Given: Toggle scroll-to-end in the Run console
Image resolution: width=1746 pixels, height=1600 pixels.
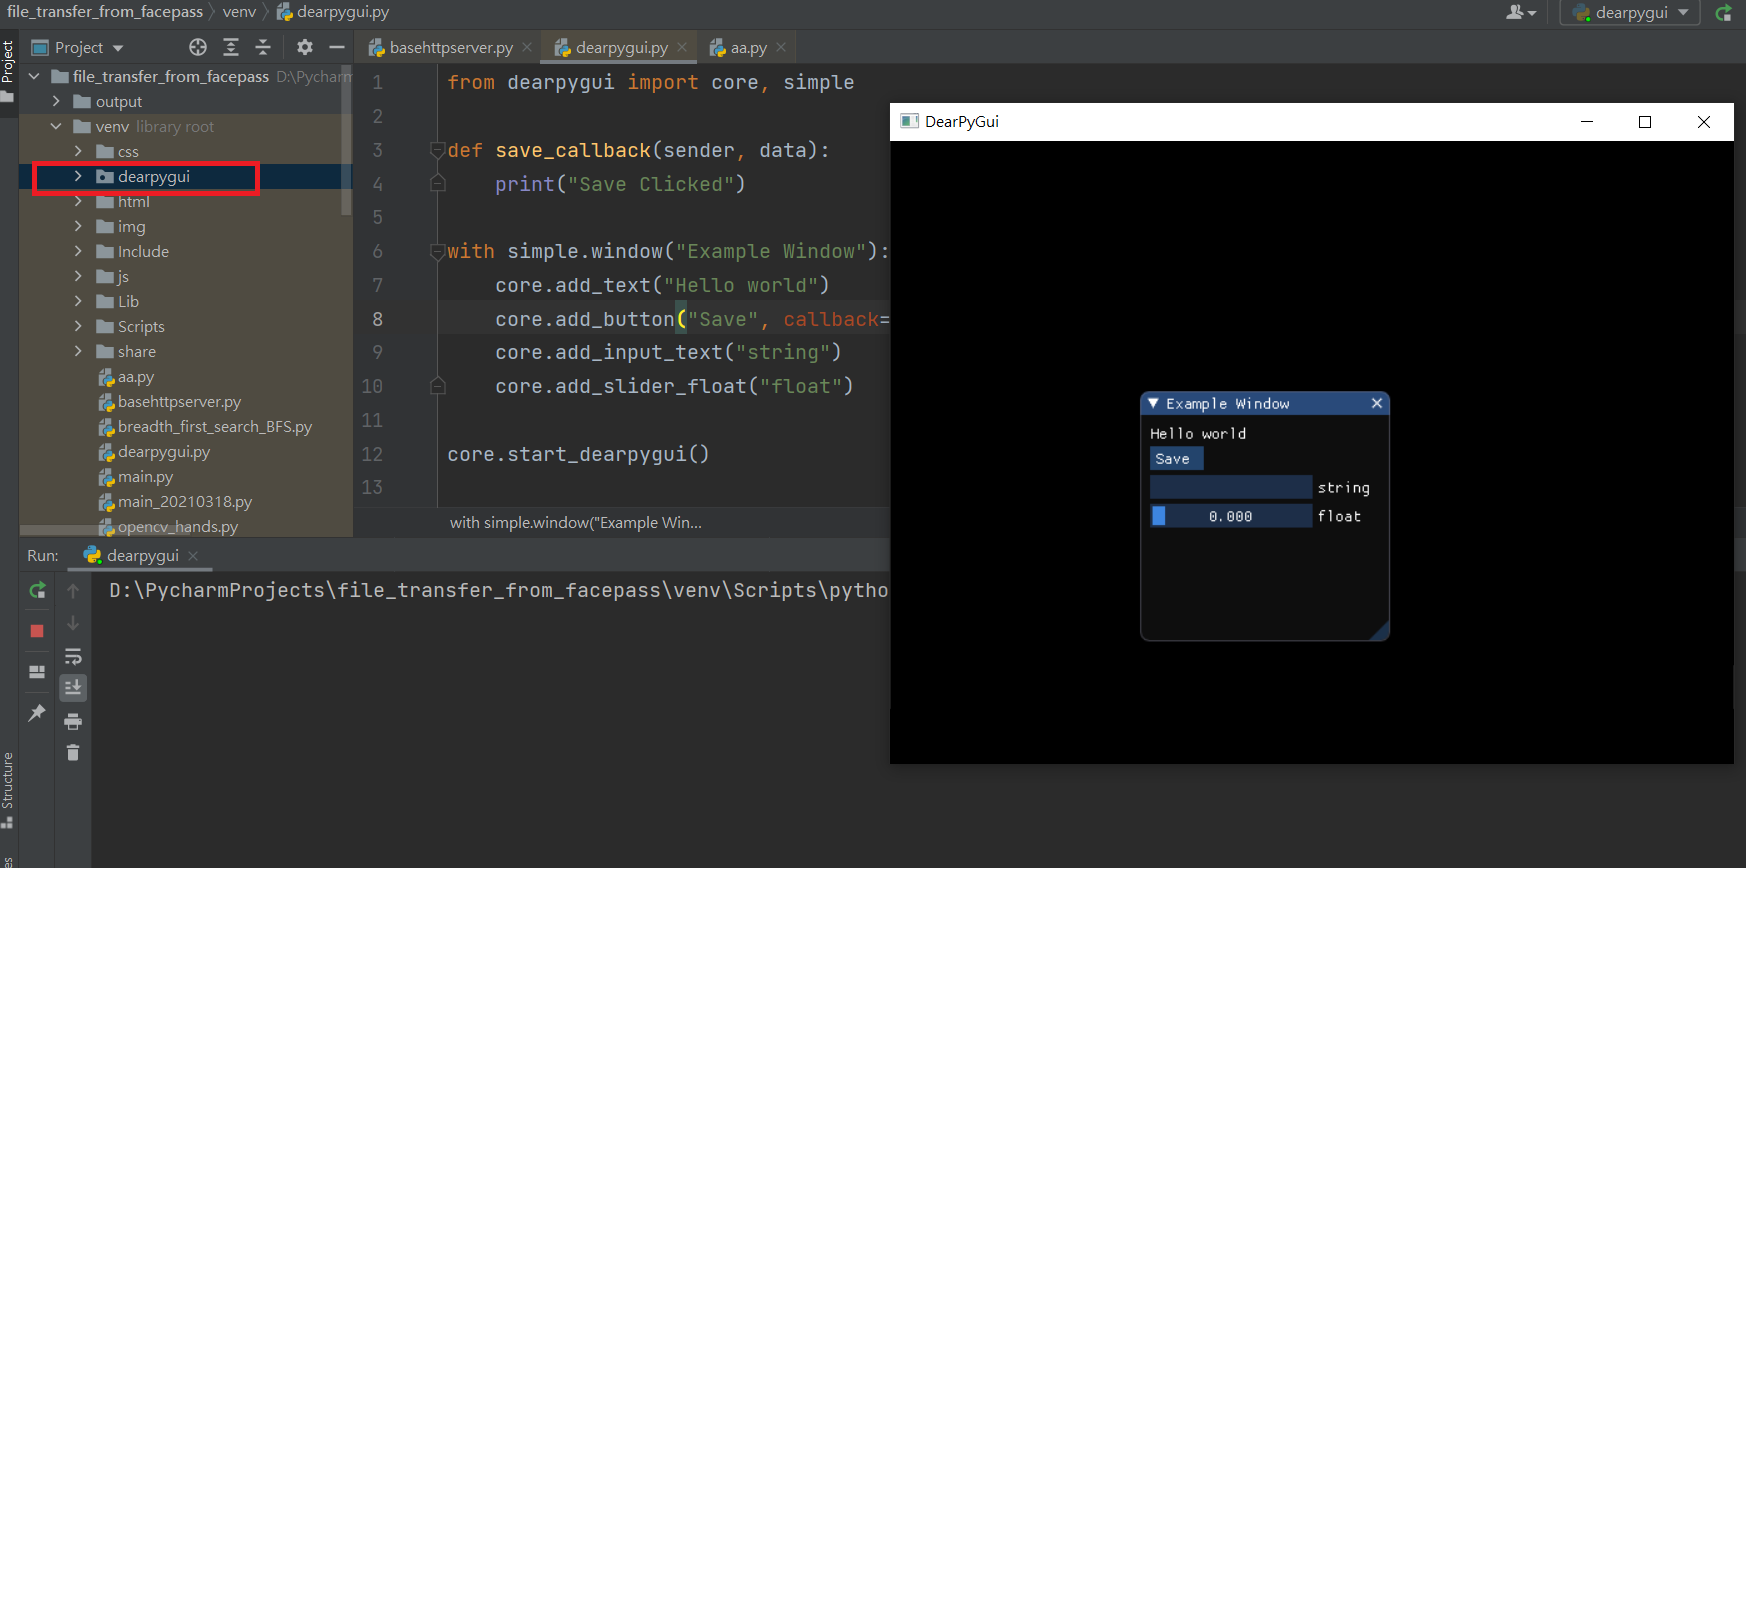Looking at the screenshot, I should tap(73, 688).
